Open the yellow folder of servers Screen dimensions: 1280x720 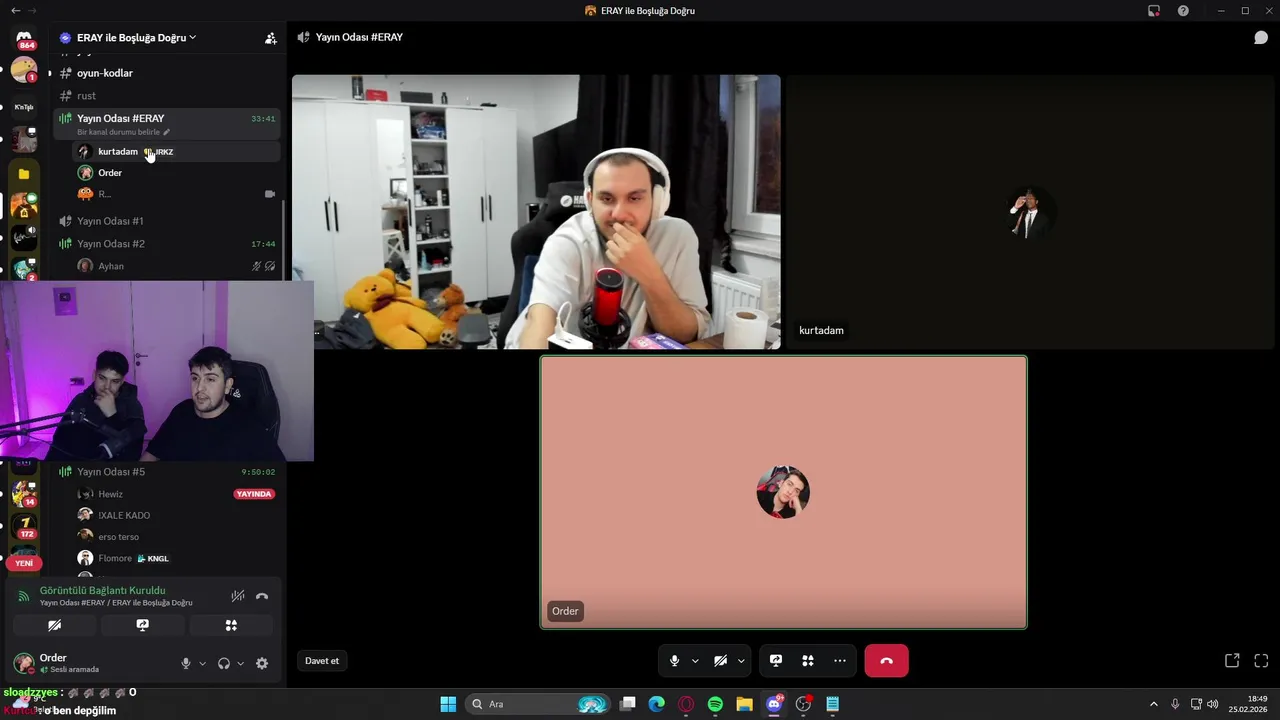click(x=24, y=173)
